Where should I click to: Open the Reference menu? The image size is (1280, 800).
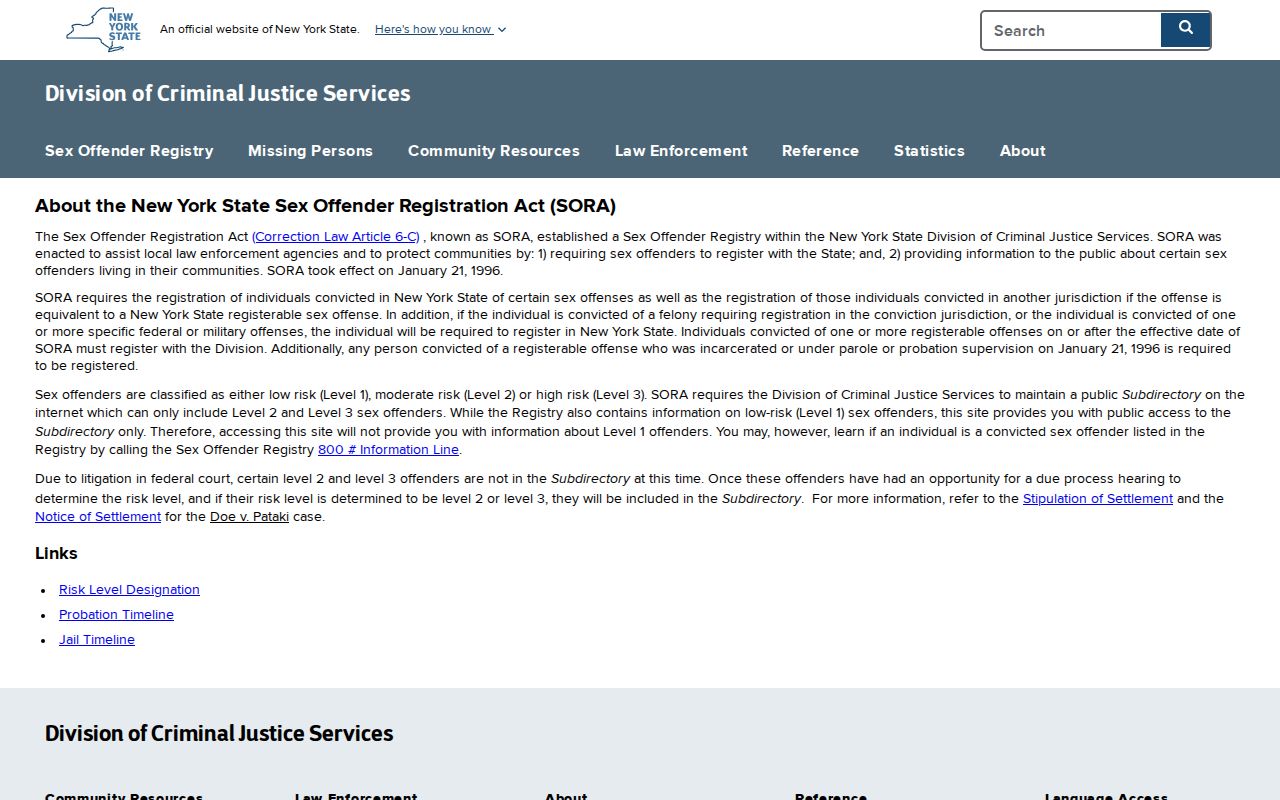(x=820, y=151)
